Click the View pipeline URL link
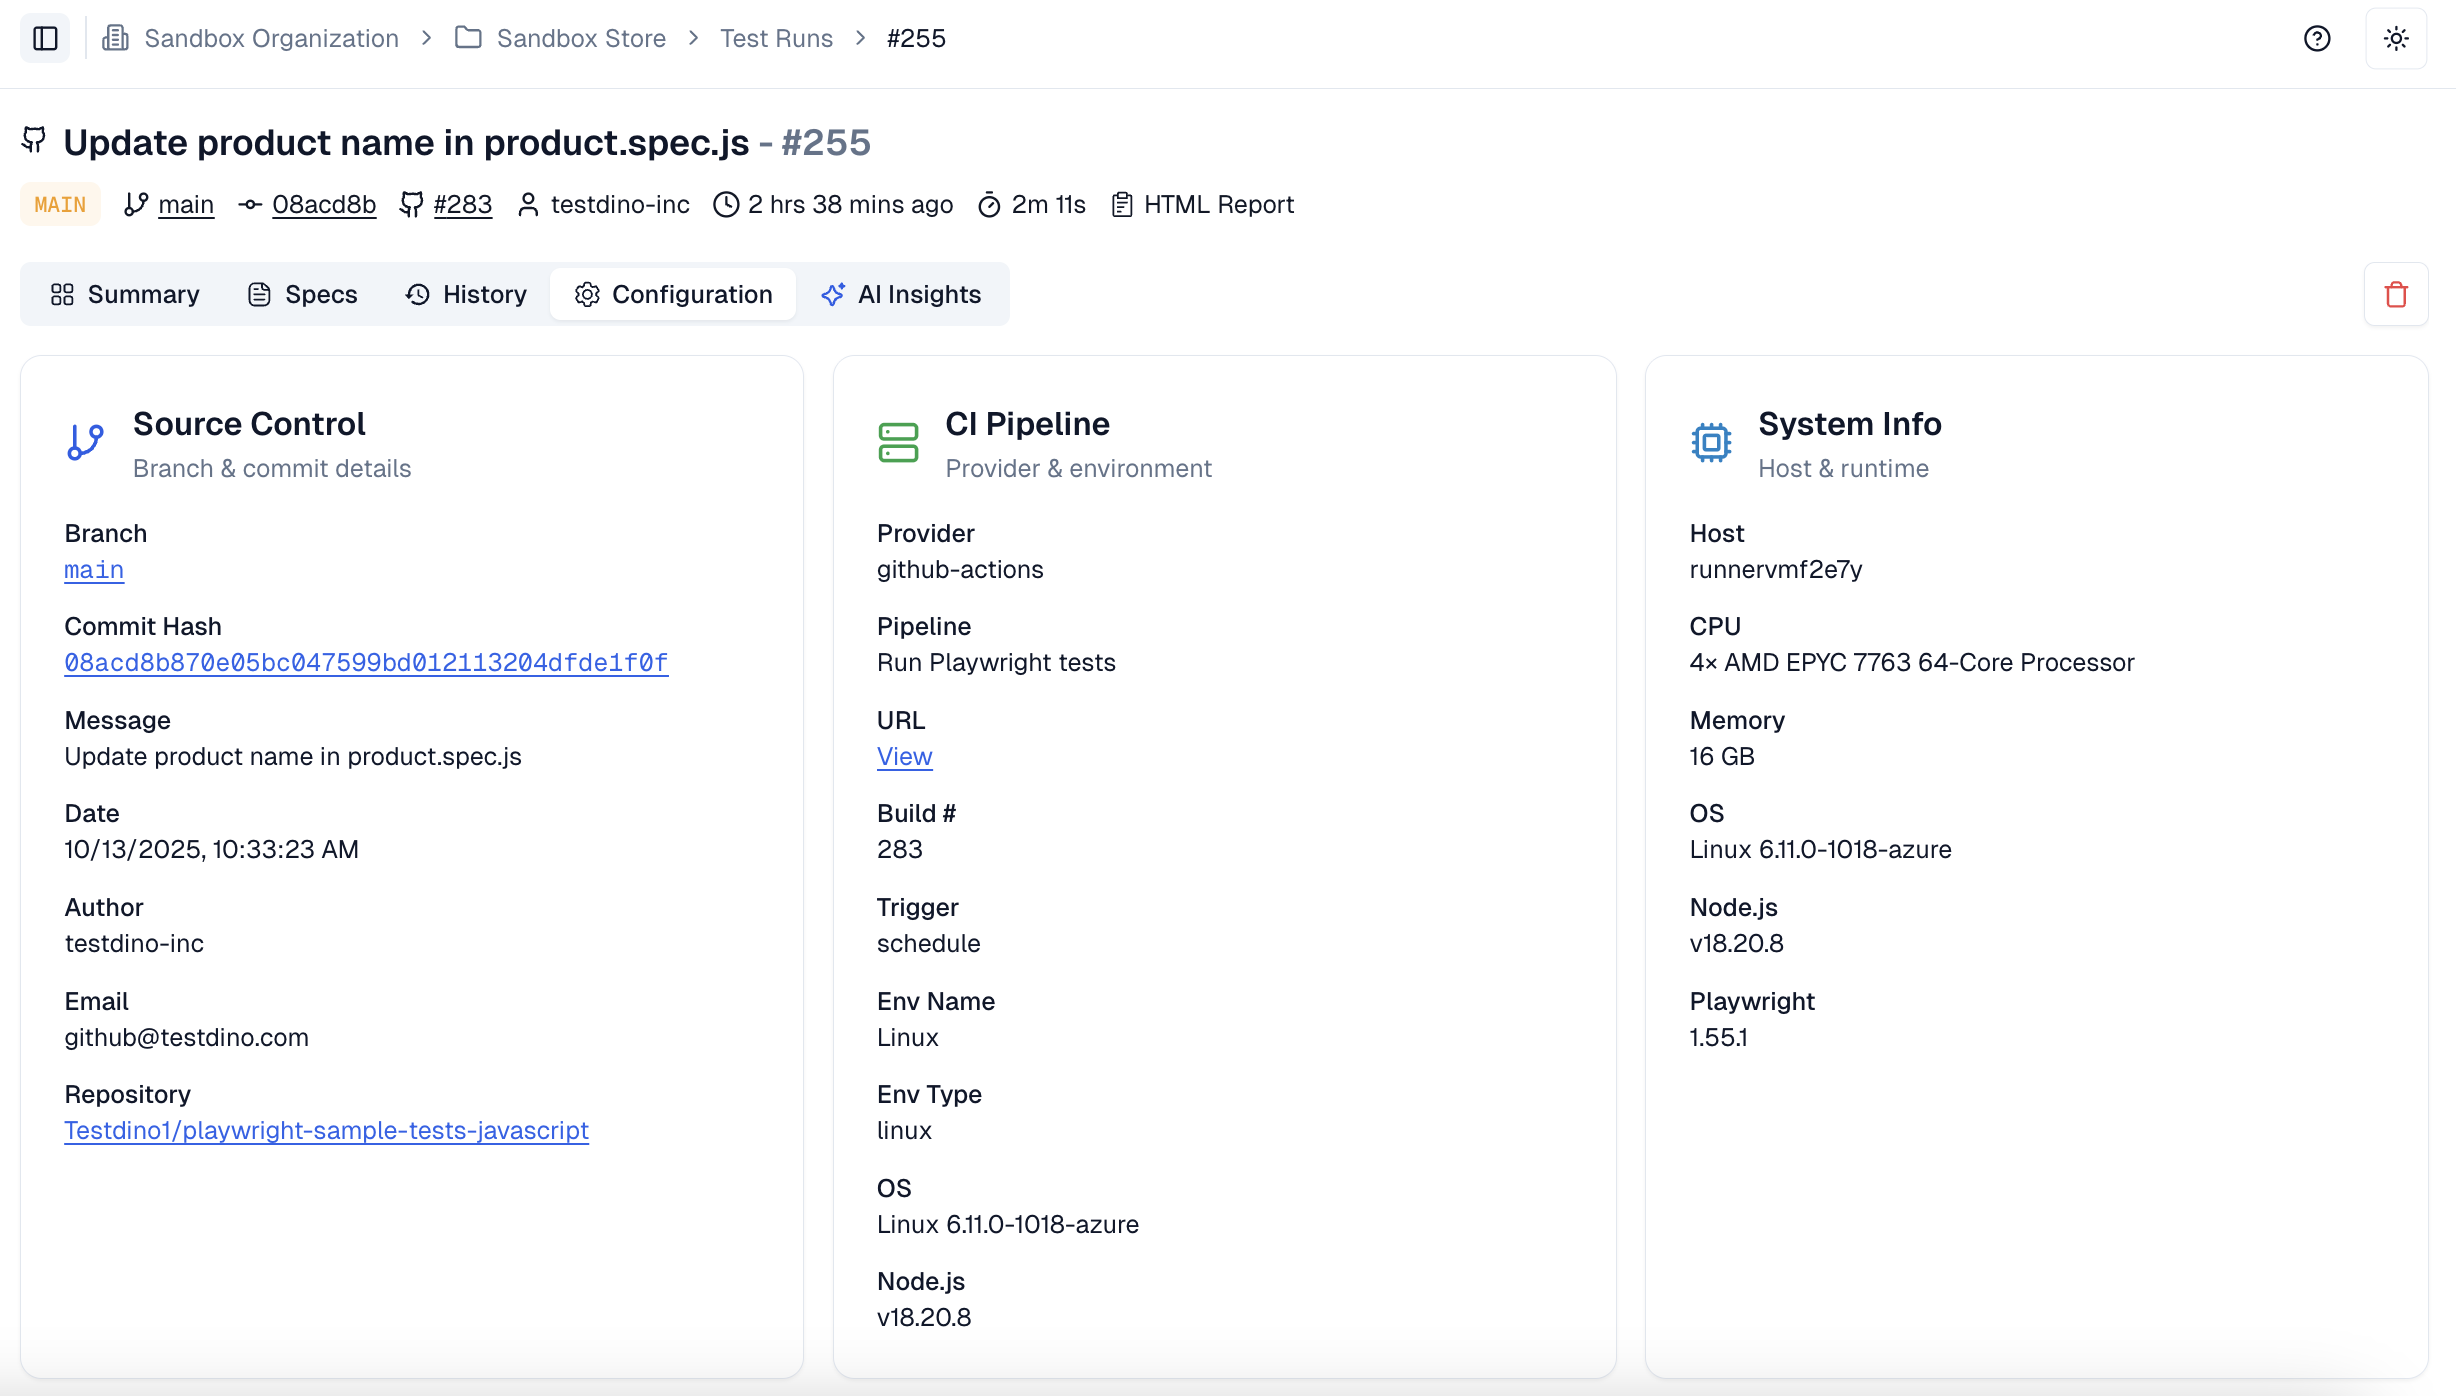This screenshot has height=1396, width=2456. coord(904,756)
